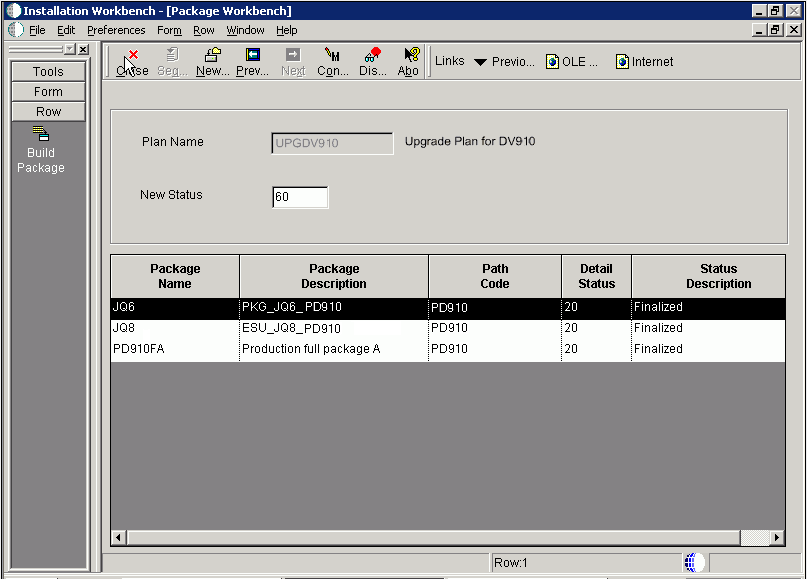Click the left arrow of horizontal scrollbar
The image size is (807, 579).
click(x=118, y=538)
